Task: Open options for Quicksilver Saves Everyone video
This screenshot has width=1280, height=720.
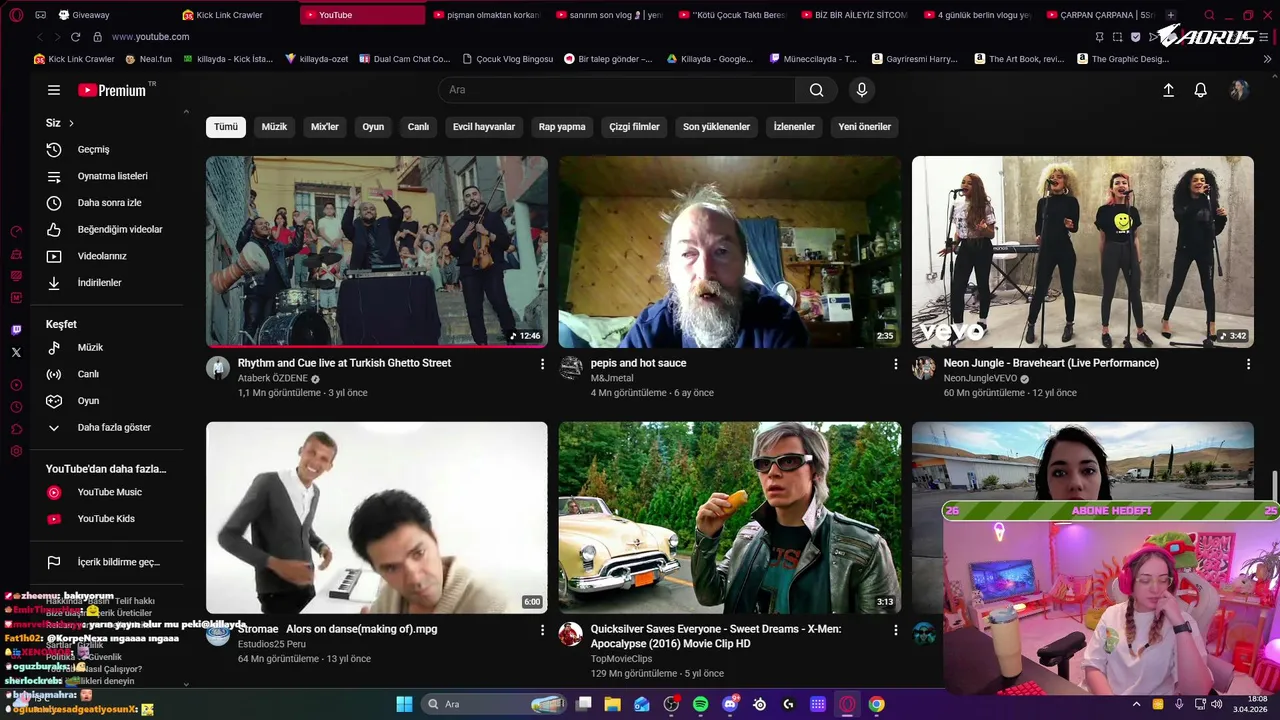Action: (896, 630)
